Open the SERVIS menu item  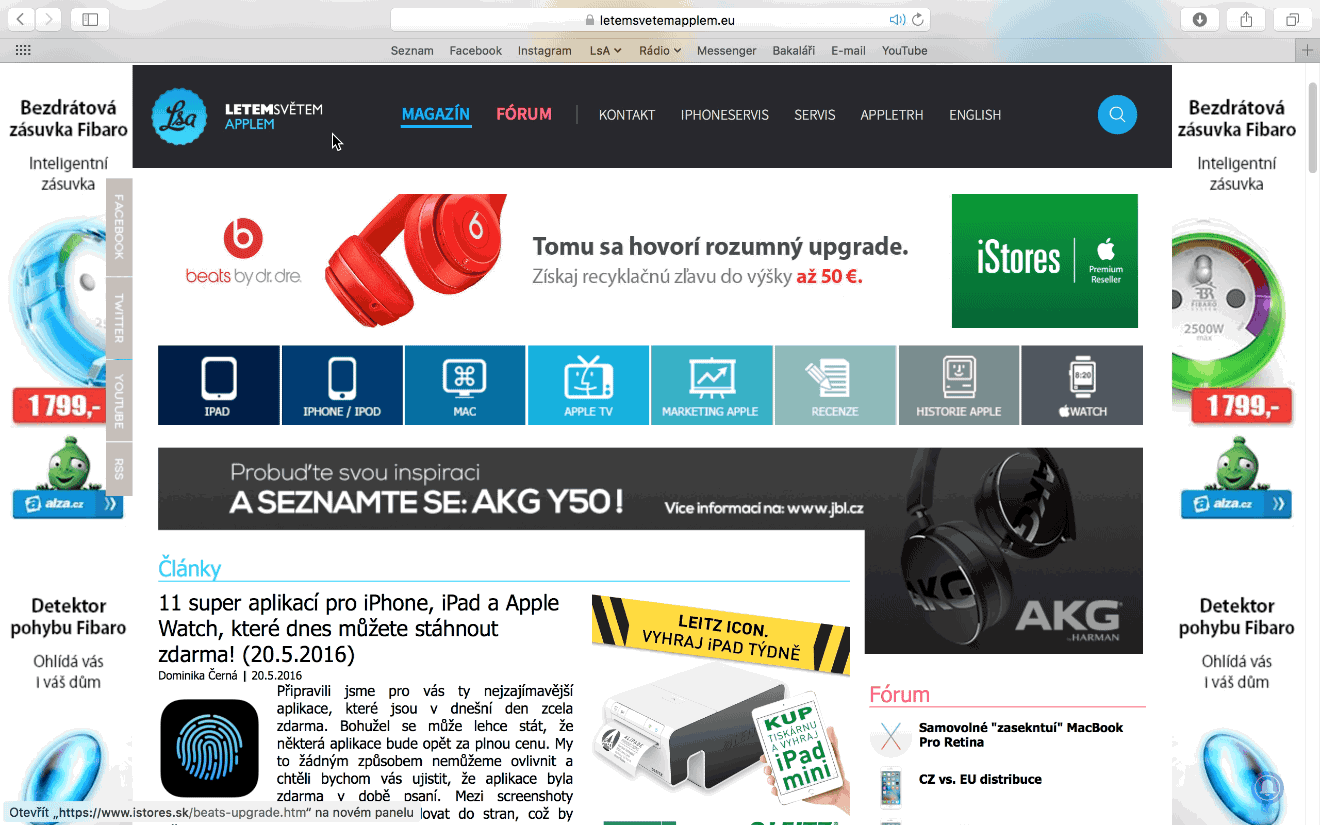815,115
